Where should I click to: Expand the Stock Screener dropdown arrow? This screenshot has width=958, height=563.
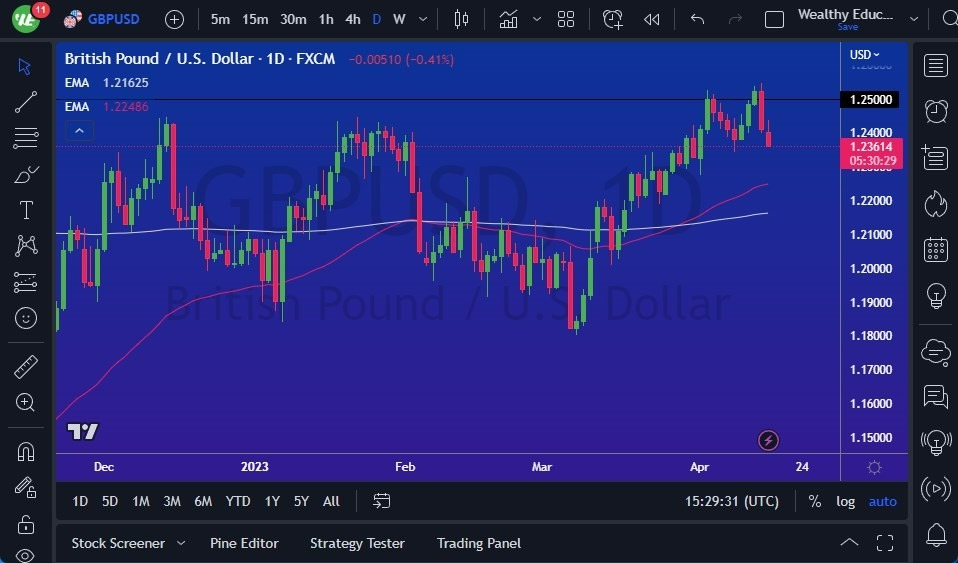(x=181, y=543)
